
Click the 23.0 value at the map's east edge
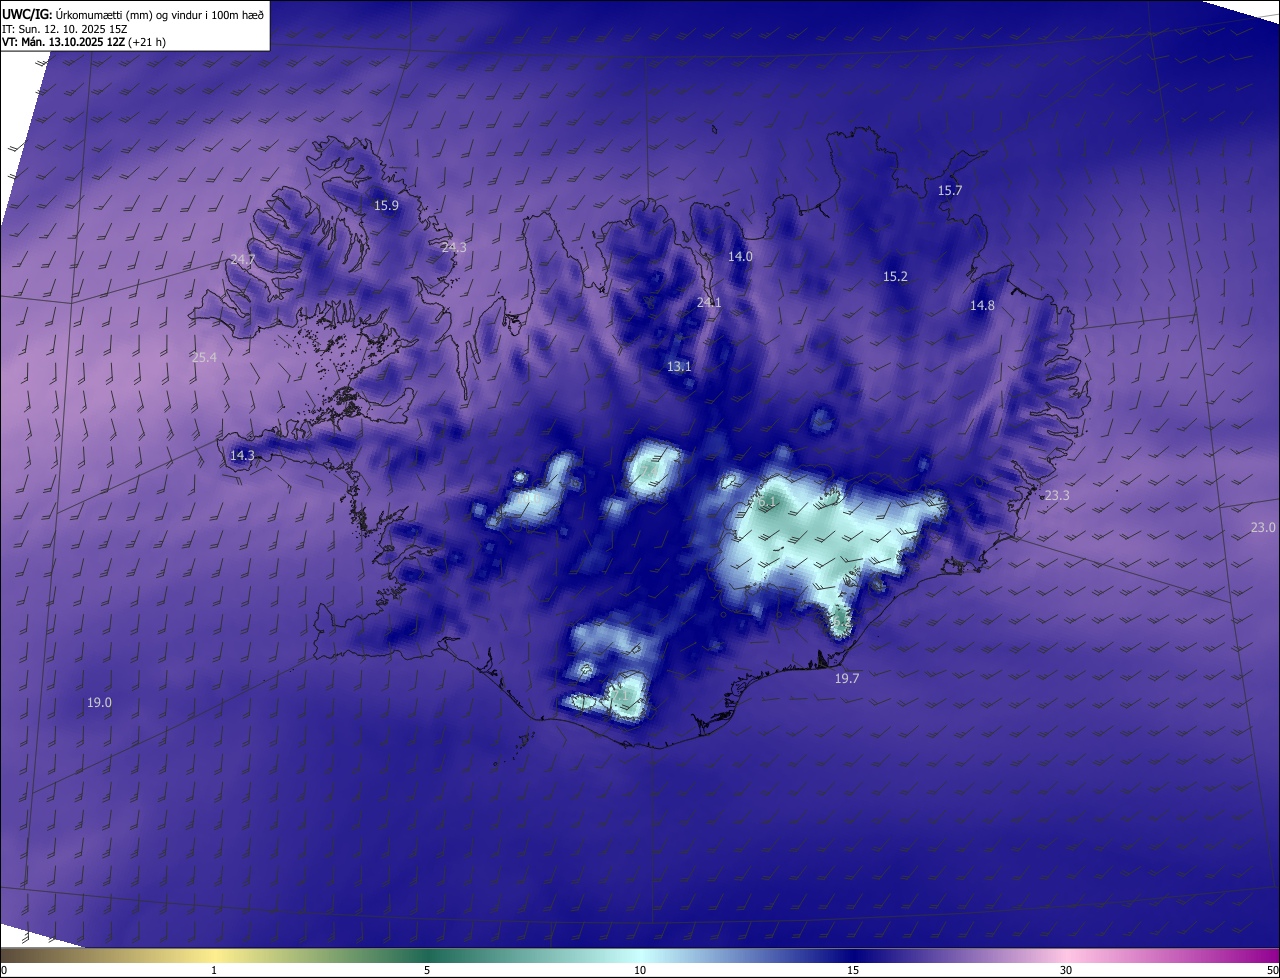click(x=1263, y=528)
